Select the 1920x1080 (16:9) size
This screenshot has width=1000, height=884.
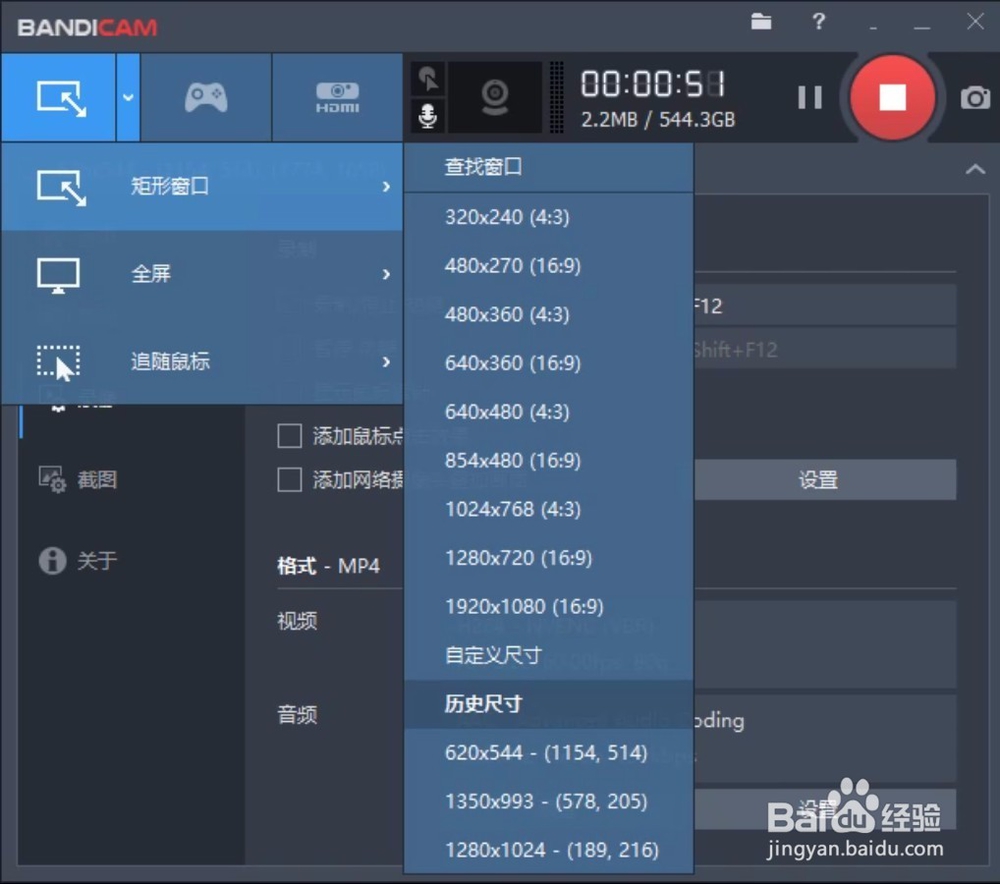pos(548,606)
